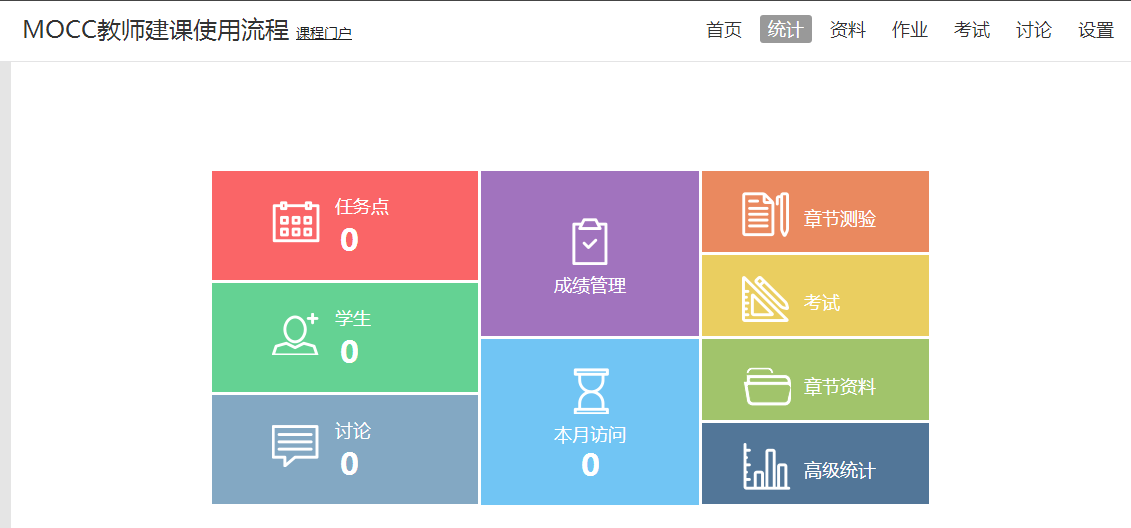The width and height of the screenshot is (1131, 528).
Task: Open 章节资料 from the green tile label
Action: 840,387
